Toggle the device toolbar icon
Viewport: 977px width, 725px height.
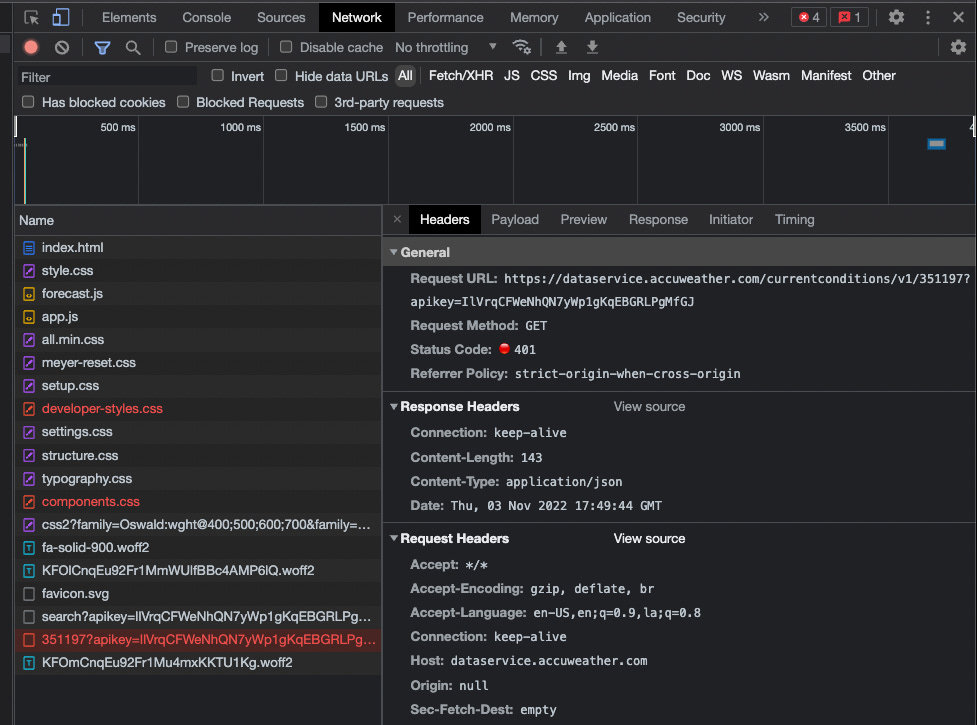(60, 17)
